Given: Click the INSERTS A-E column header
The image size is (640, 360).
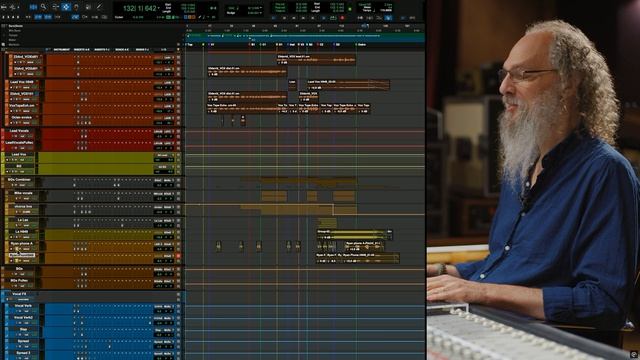Looking at the screenshot, I should pos(82,49).
